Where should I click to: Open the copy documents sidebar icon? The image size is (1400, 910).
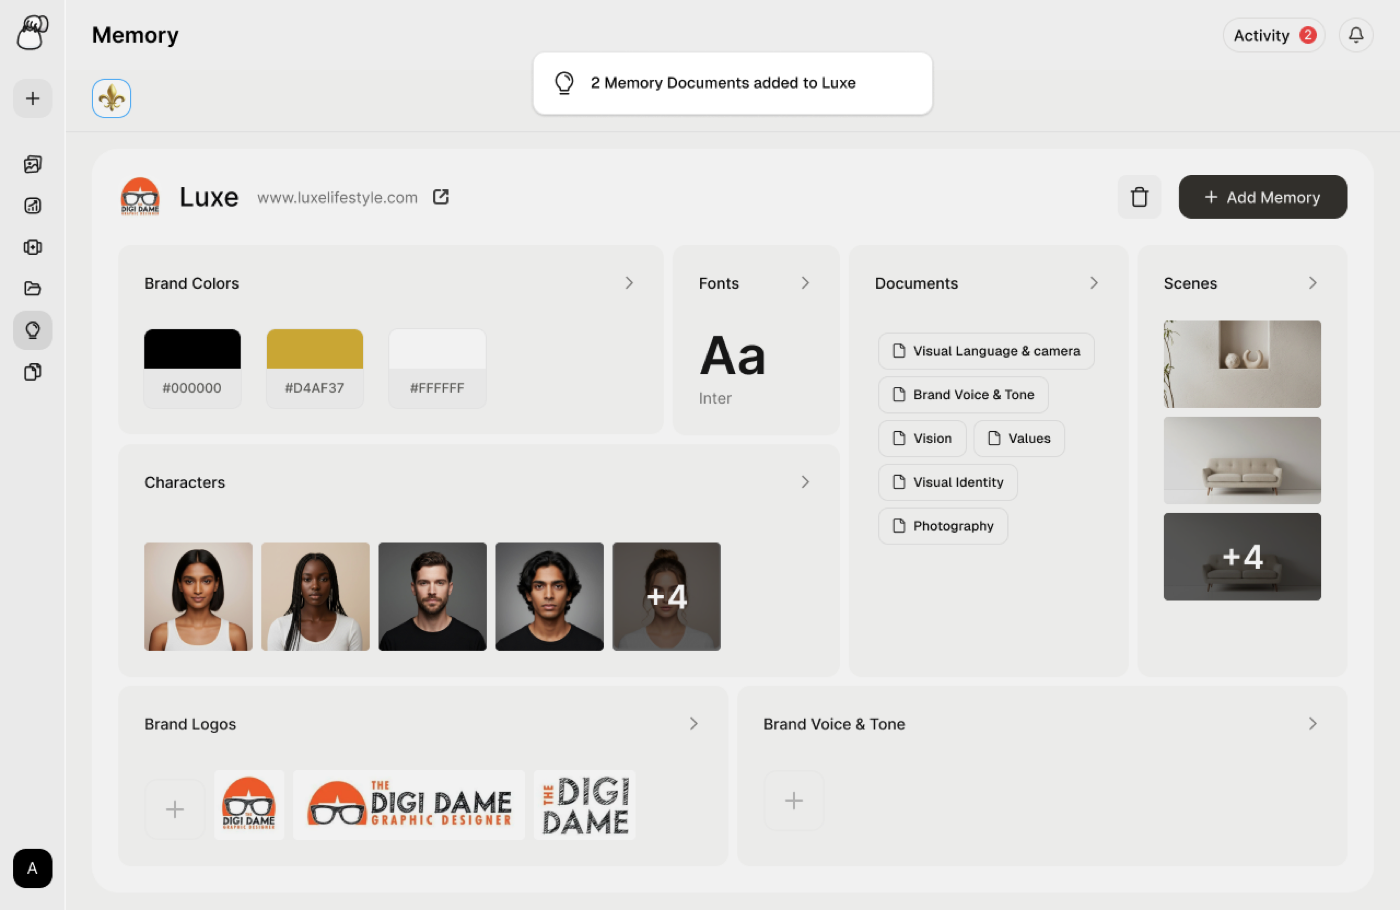(33, 372)
